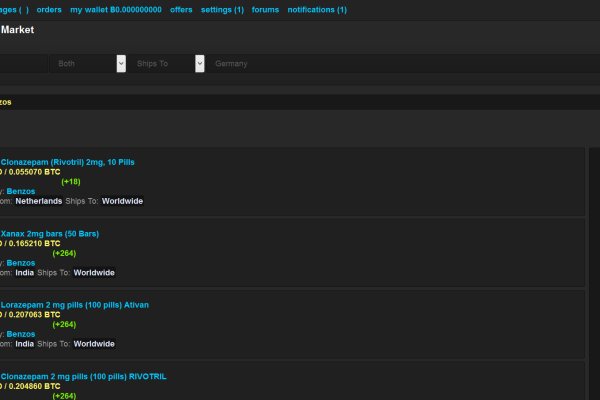Click the Benzos vendor link in first listing

tap(21, 191)
